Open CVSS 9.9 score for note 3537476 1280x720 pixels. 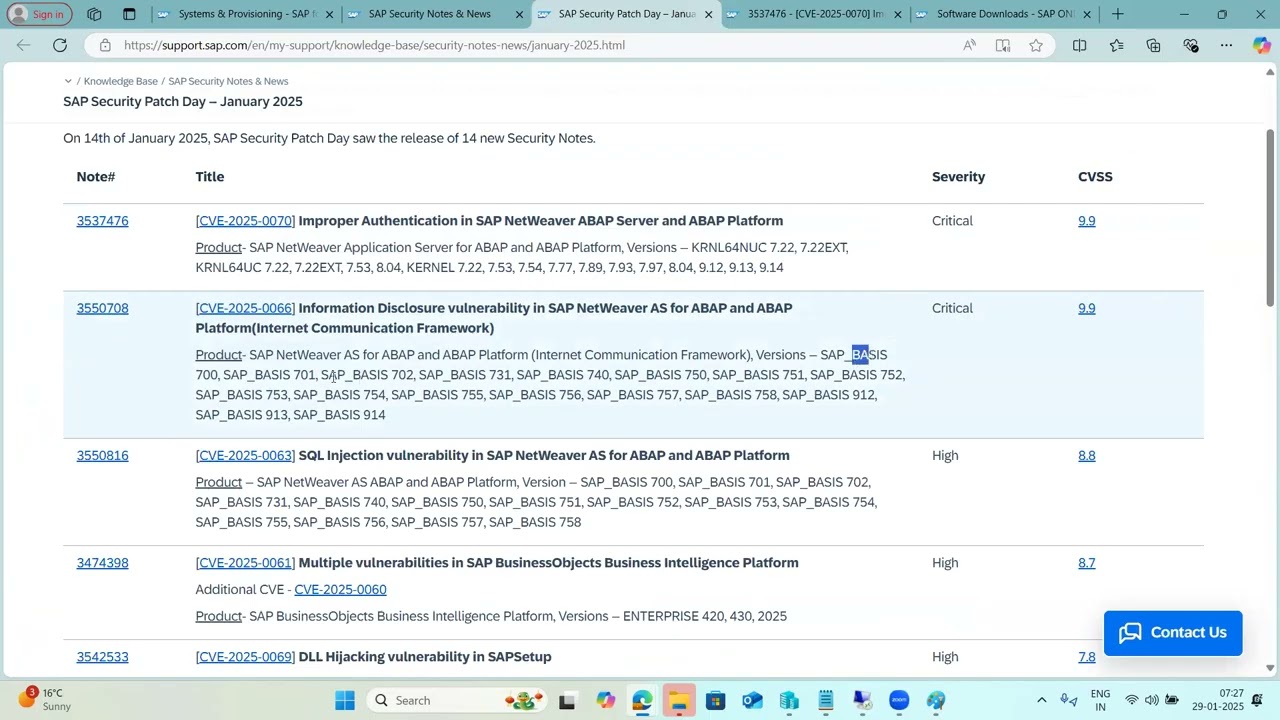click(1086, 221)
